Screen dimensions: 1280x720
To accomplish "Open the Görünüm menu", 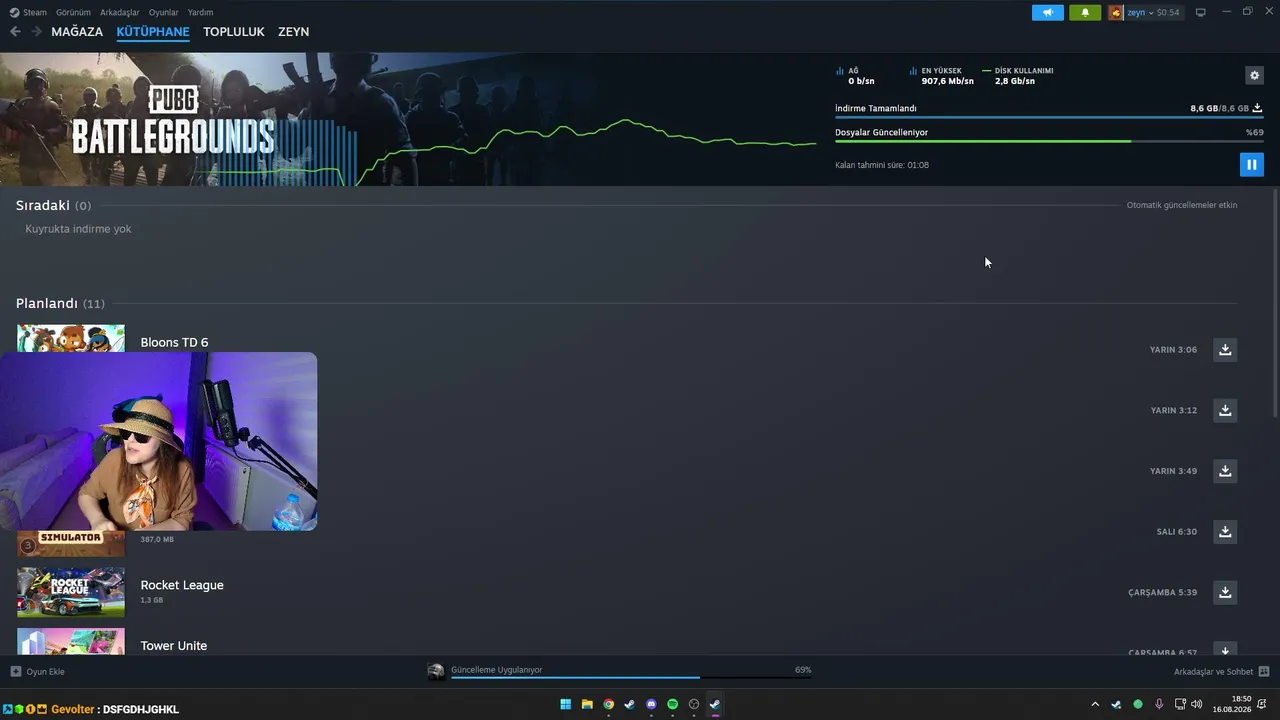I will coord(73,13).
